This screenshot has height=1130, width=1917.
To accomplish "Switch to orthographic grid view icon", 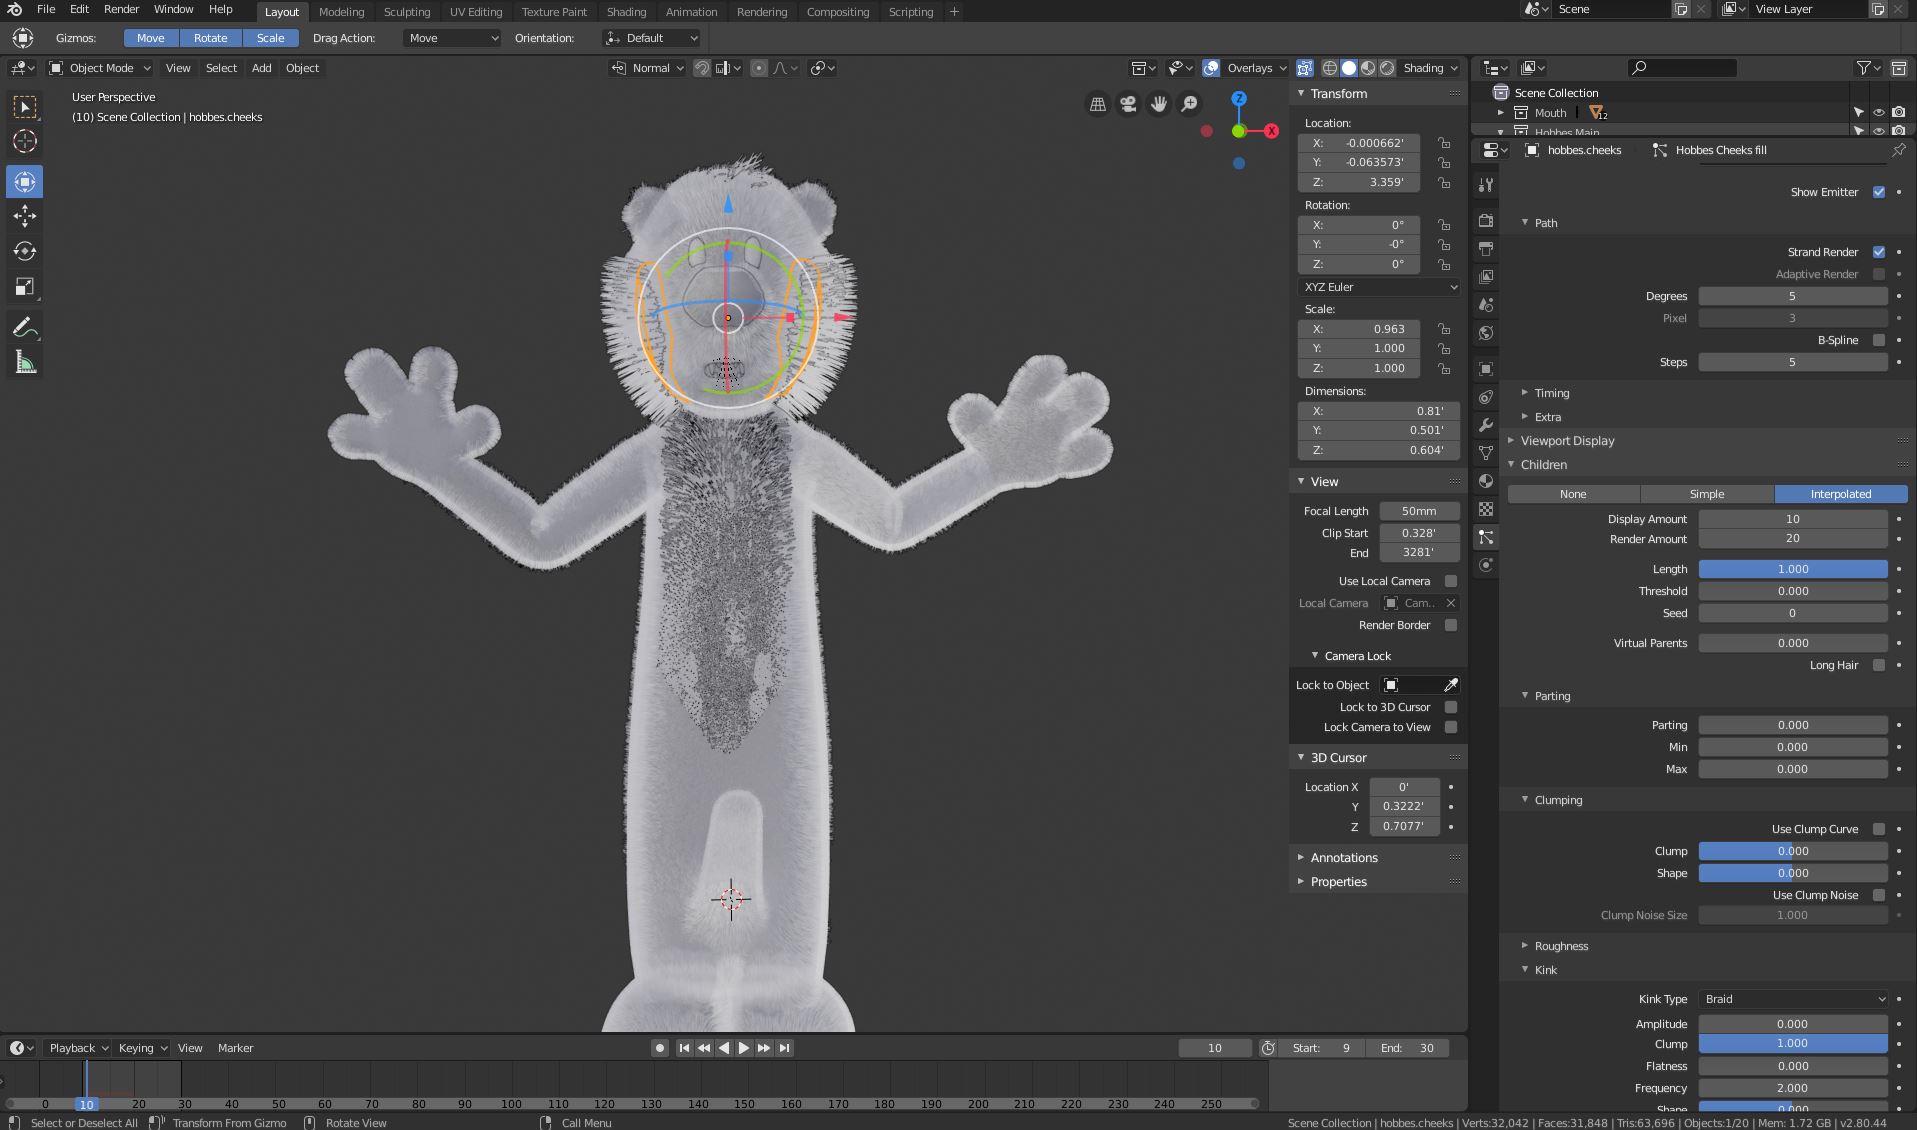I will pos(1098,104).
